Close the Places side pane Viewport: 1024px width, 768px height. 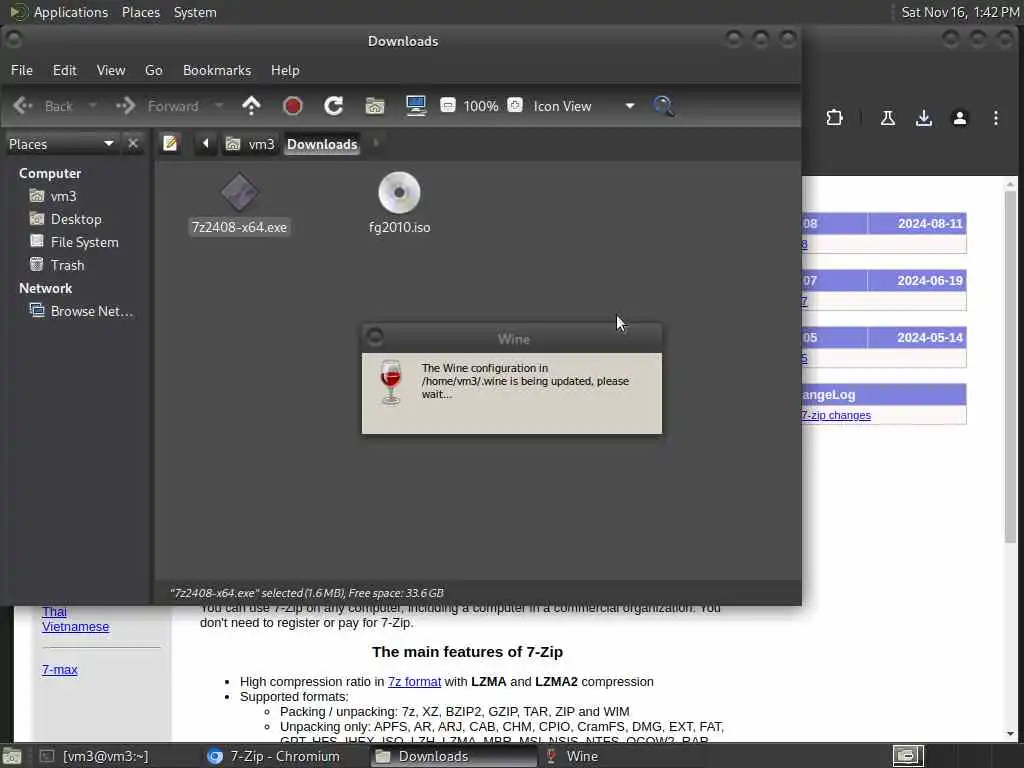tap(133, 144)
